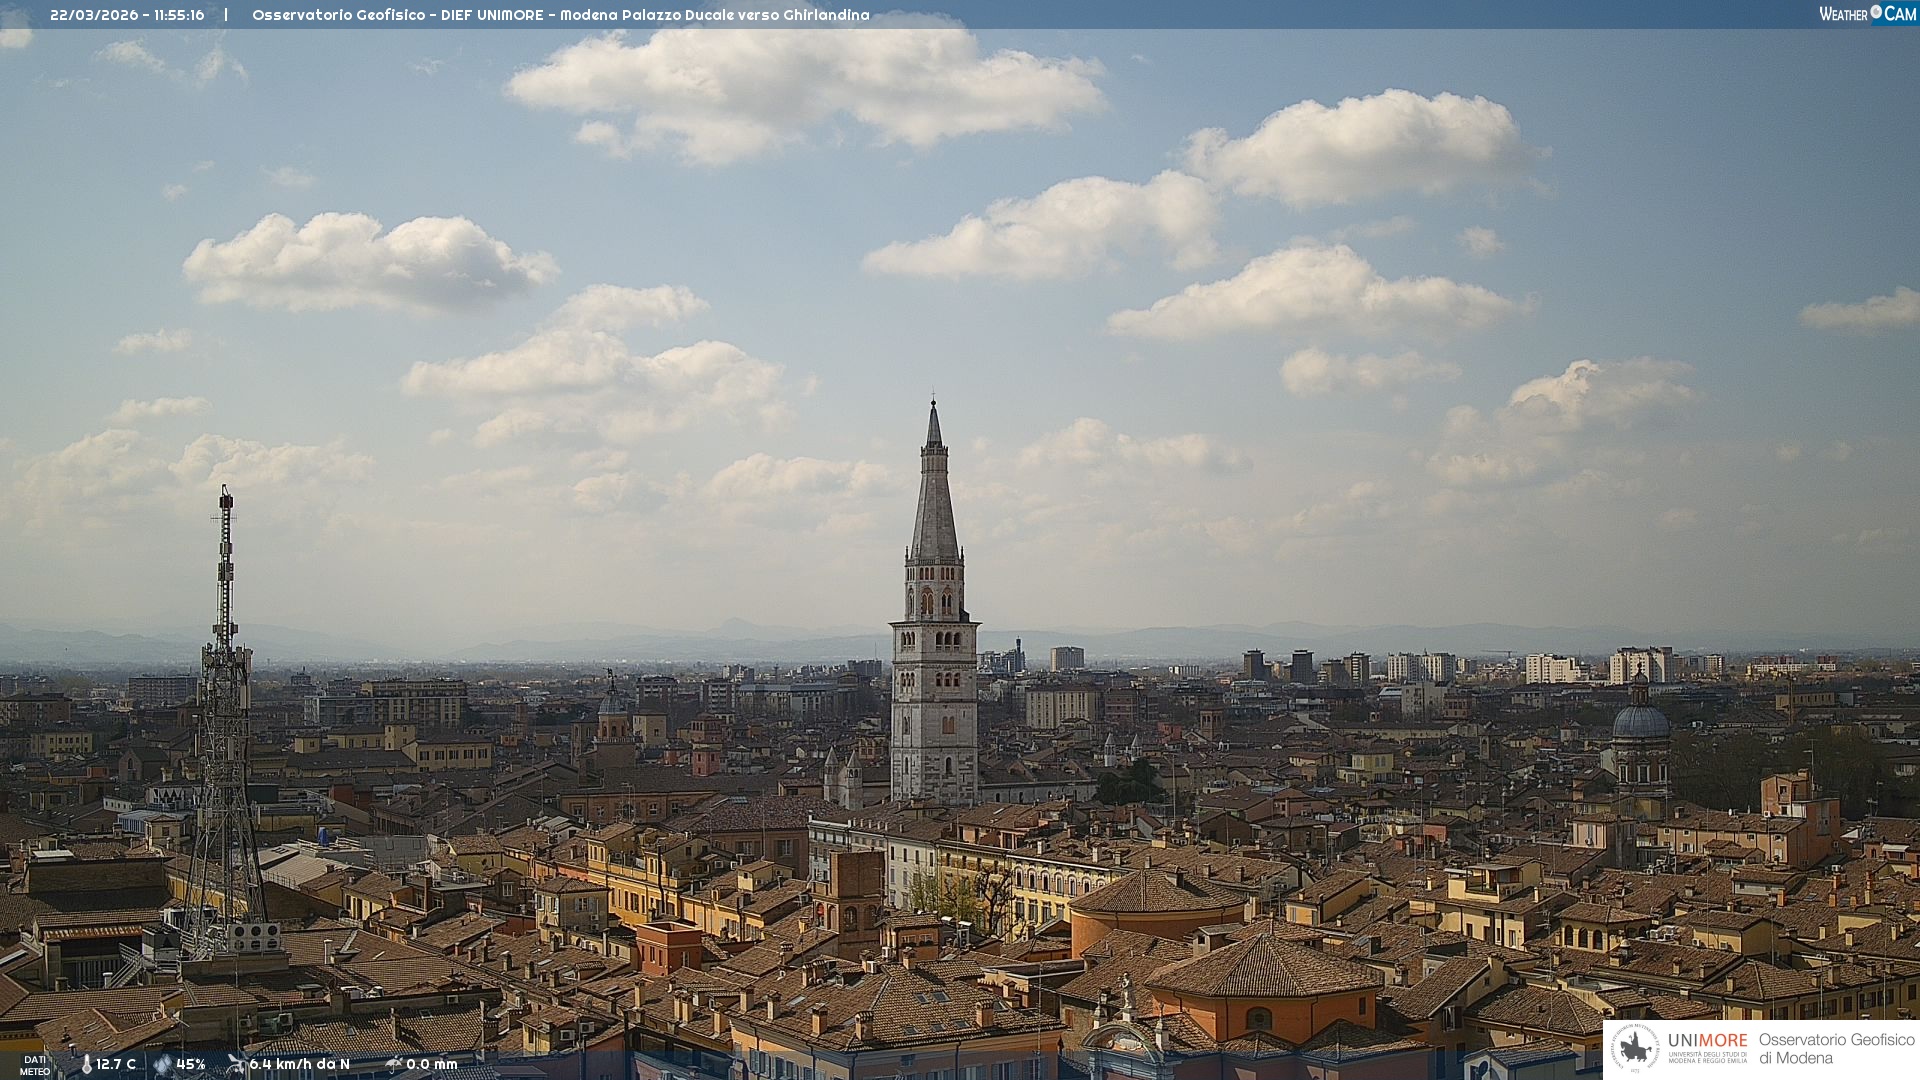Viewport: 1920px width, 1080px height.
Task: Click the Weather word in WeatherCam logo
Action: [1843, 14]
